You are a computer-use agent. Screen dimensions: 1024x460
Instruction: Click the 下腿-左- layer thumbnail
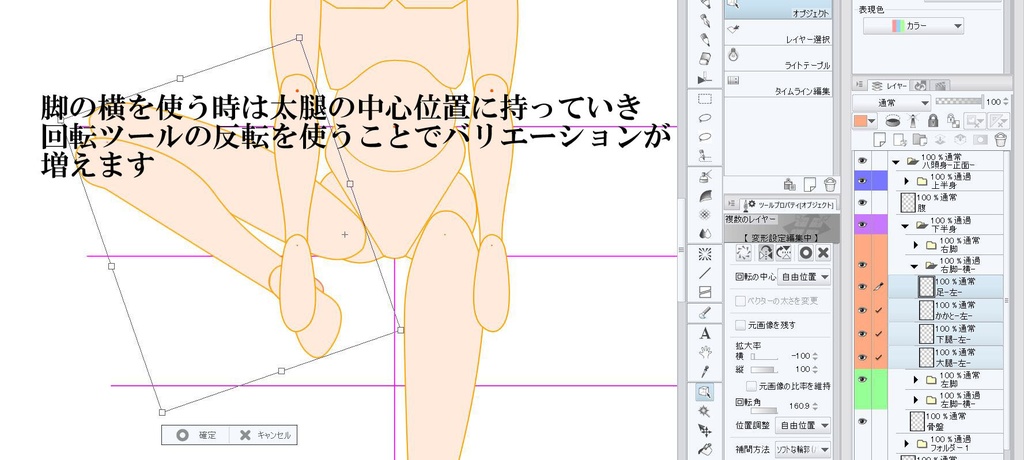(926, 333)
